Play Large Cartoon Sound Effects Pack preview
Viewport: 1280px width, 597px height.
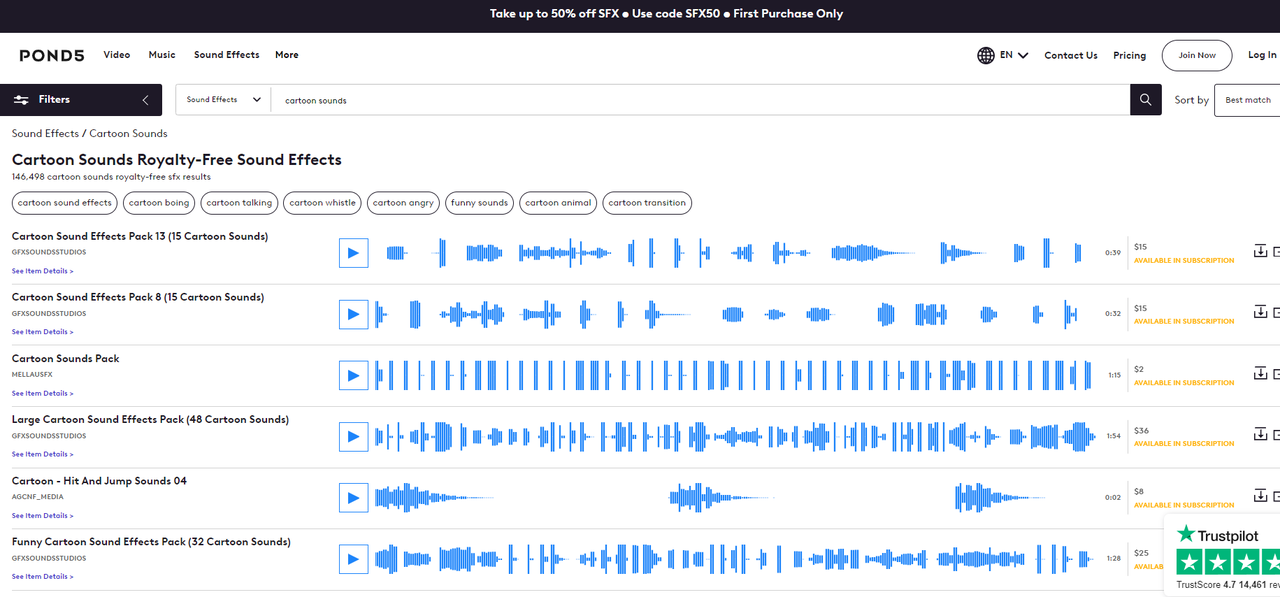click(x=353, y=436)
